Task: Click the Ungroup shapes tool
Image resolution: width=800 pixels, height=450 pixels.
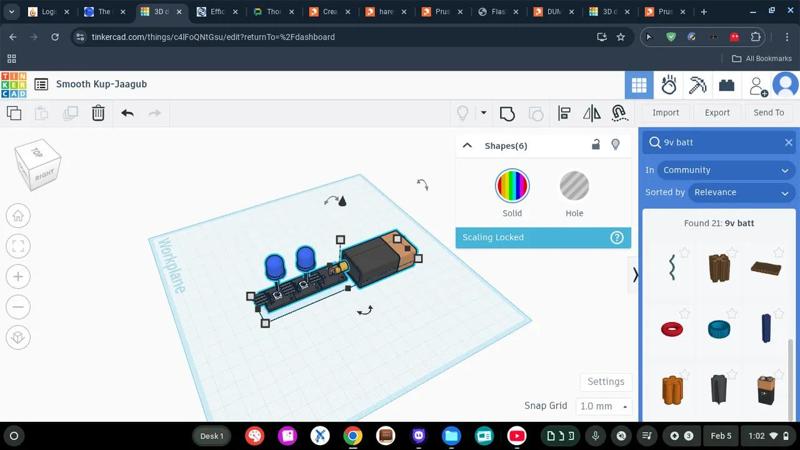Action: (x=536, y=113)
